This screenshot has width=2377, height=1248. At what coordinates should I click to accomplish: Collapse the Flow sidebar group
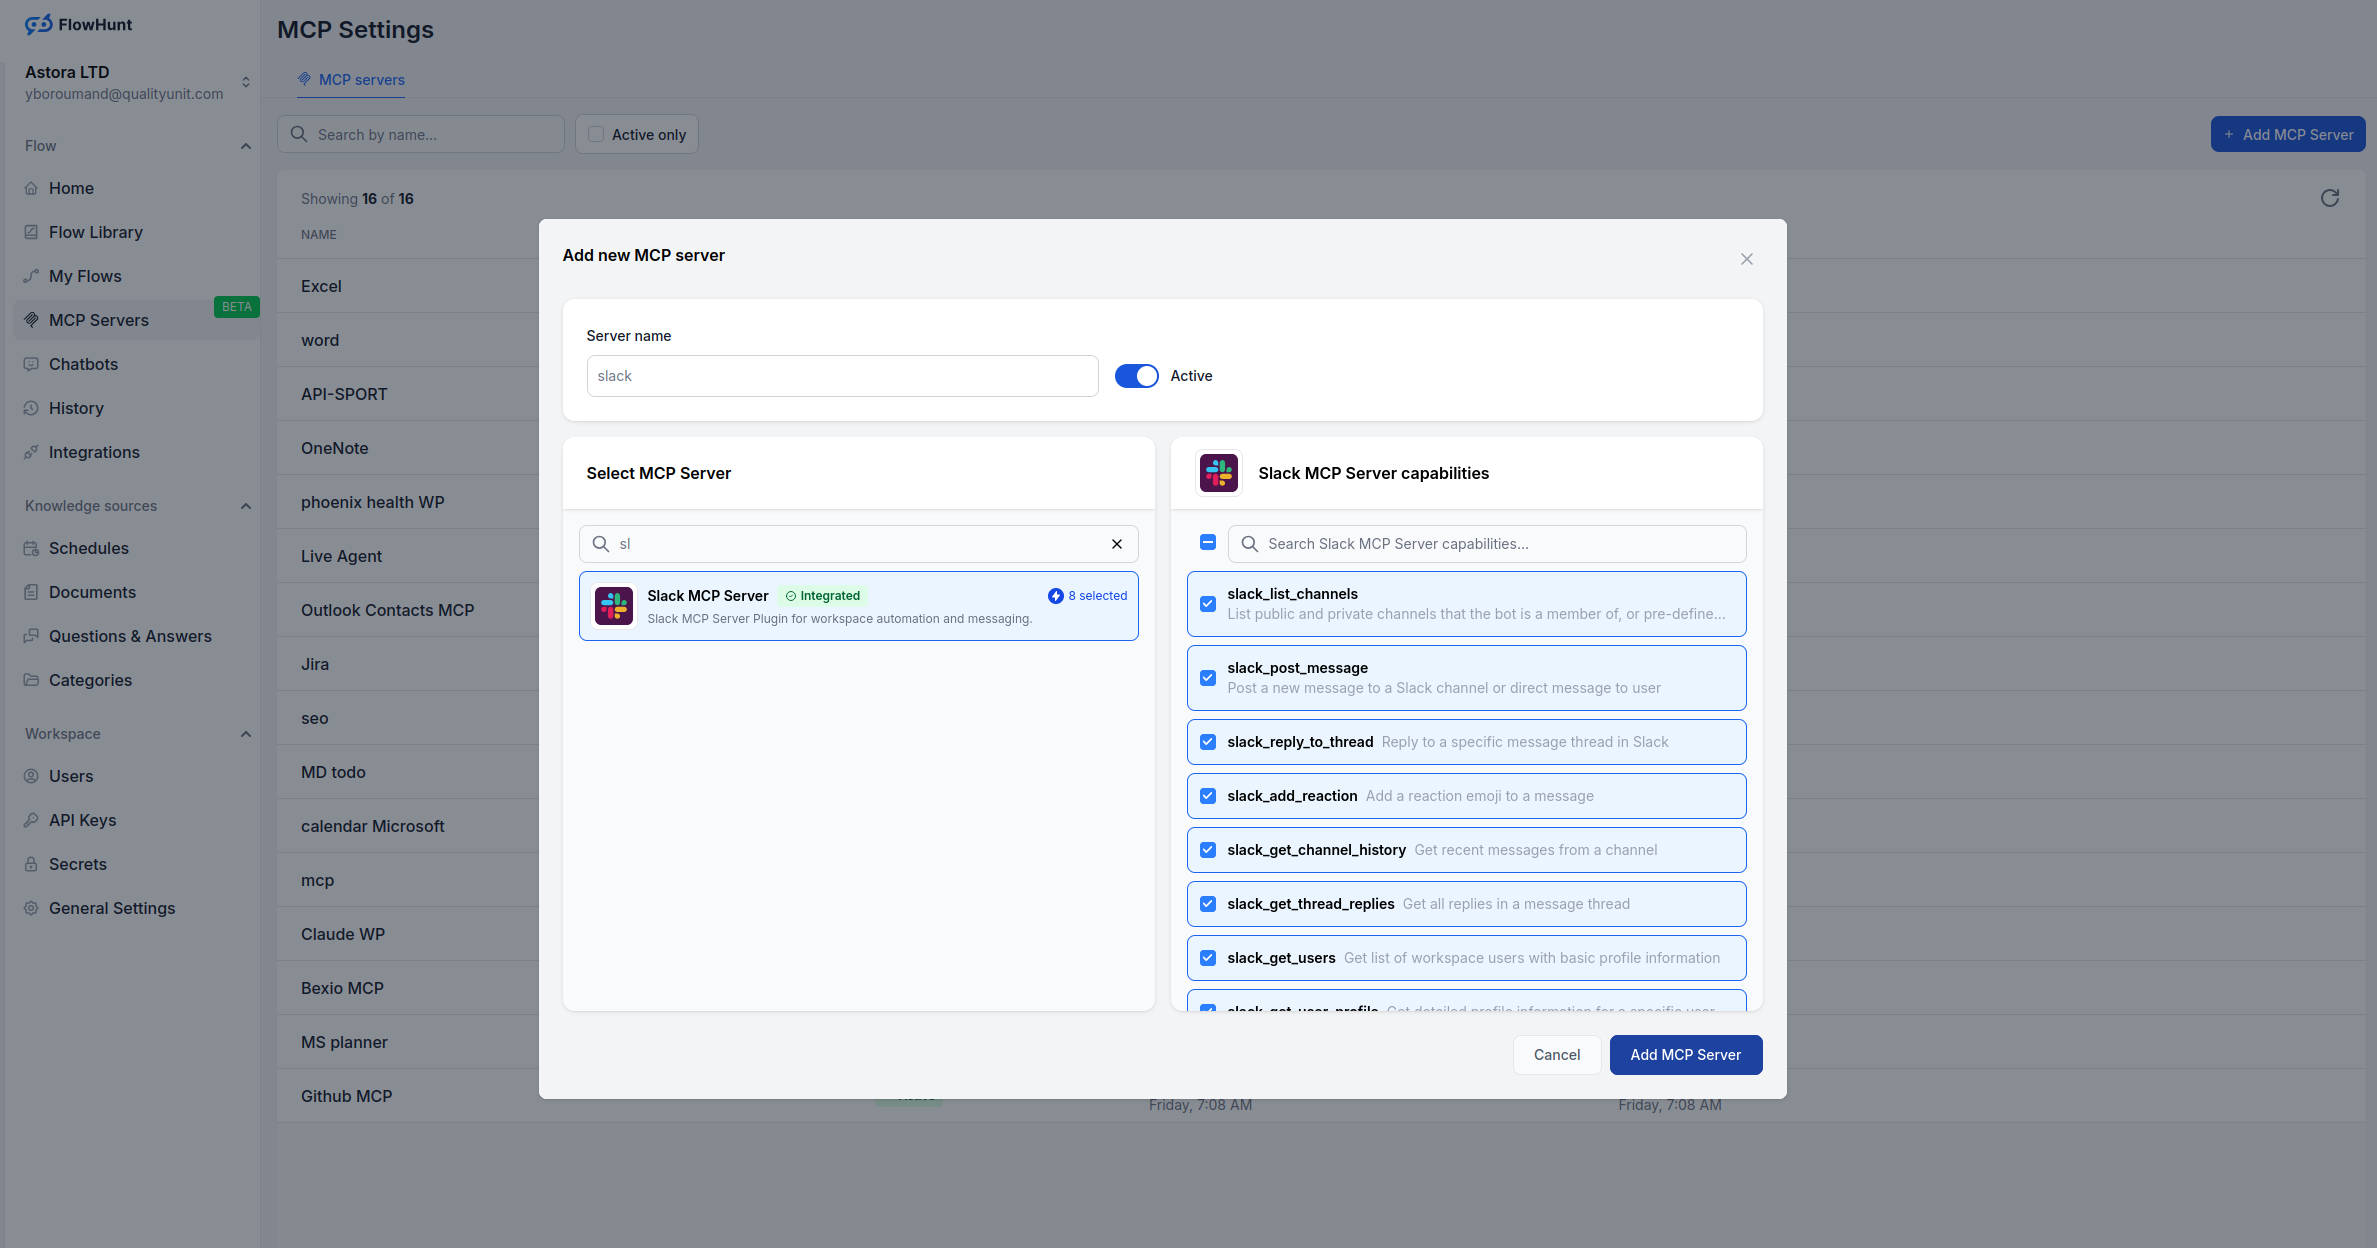[x=246, y=145]
